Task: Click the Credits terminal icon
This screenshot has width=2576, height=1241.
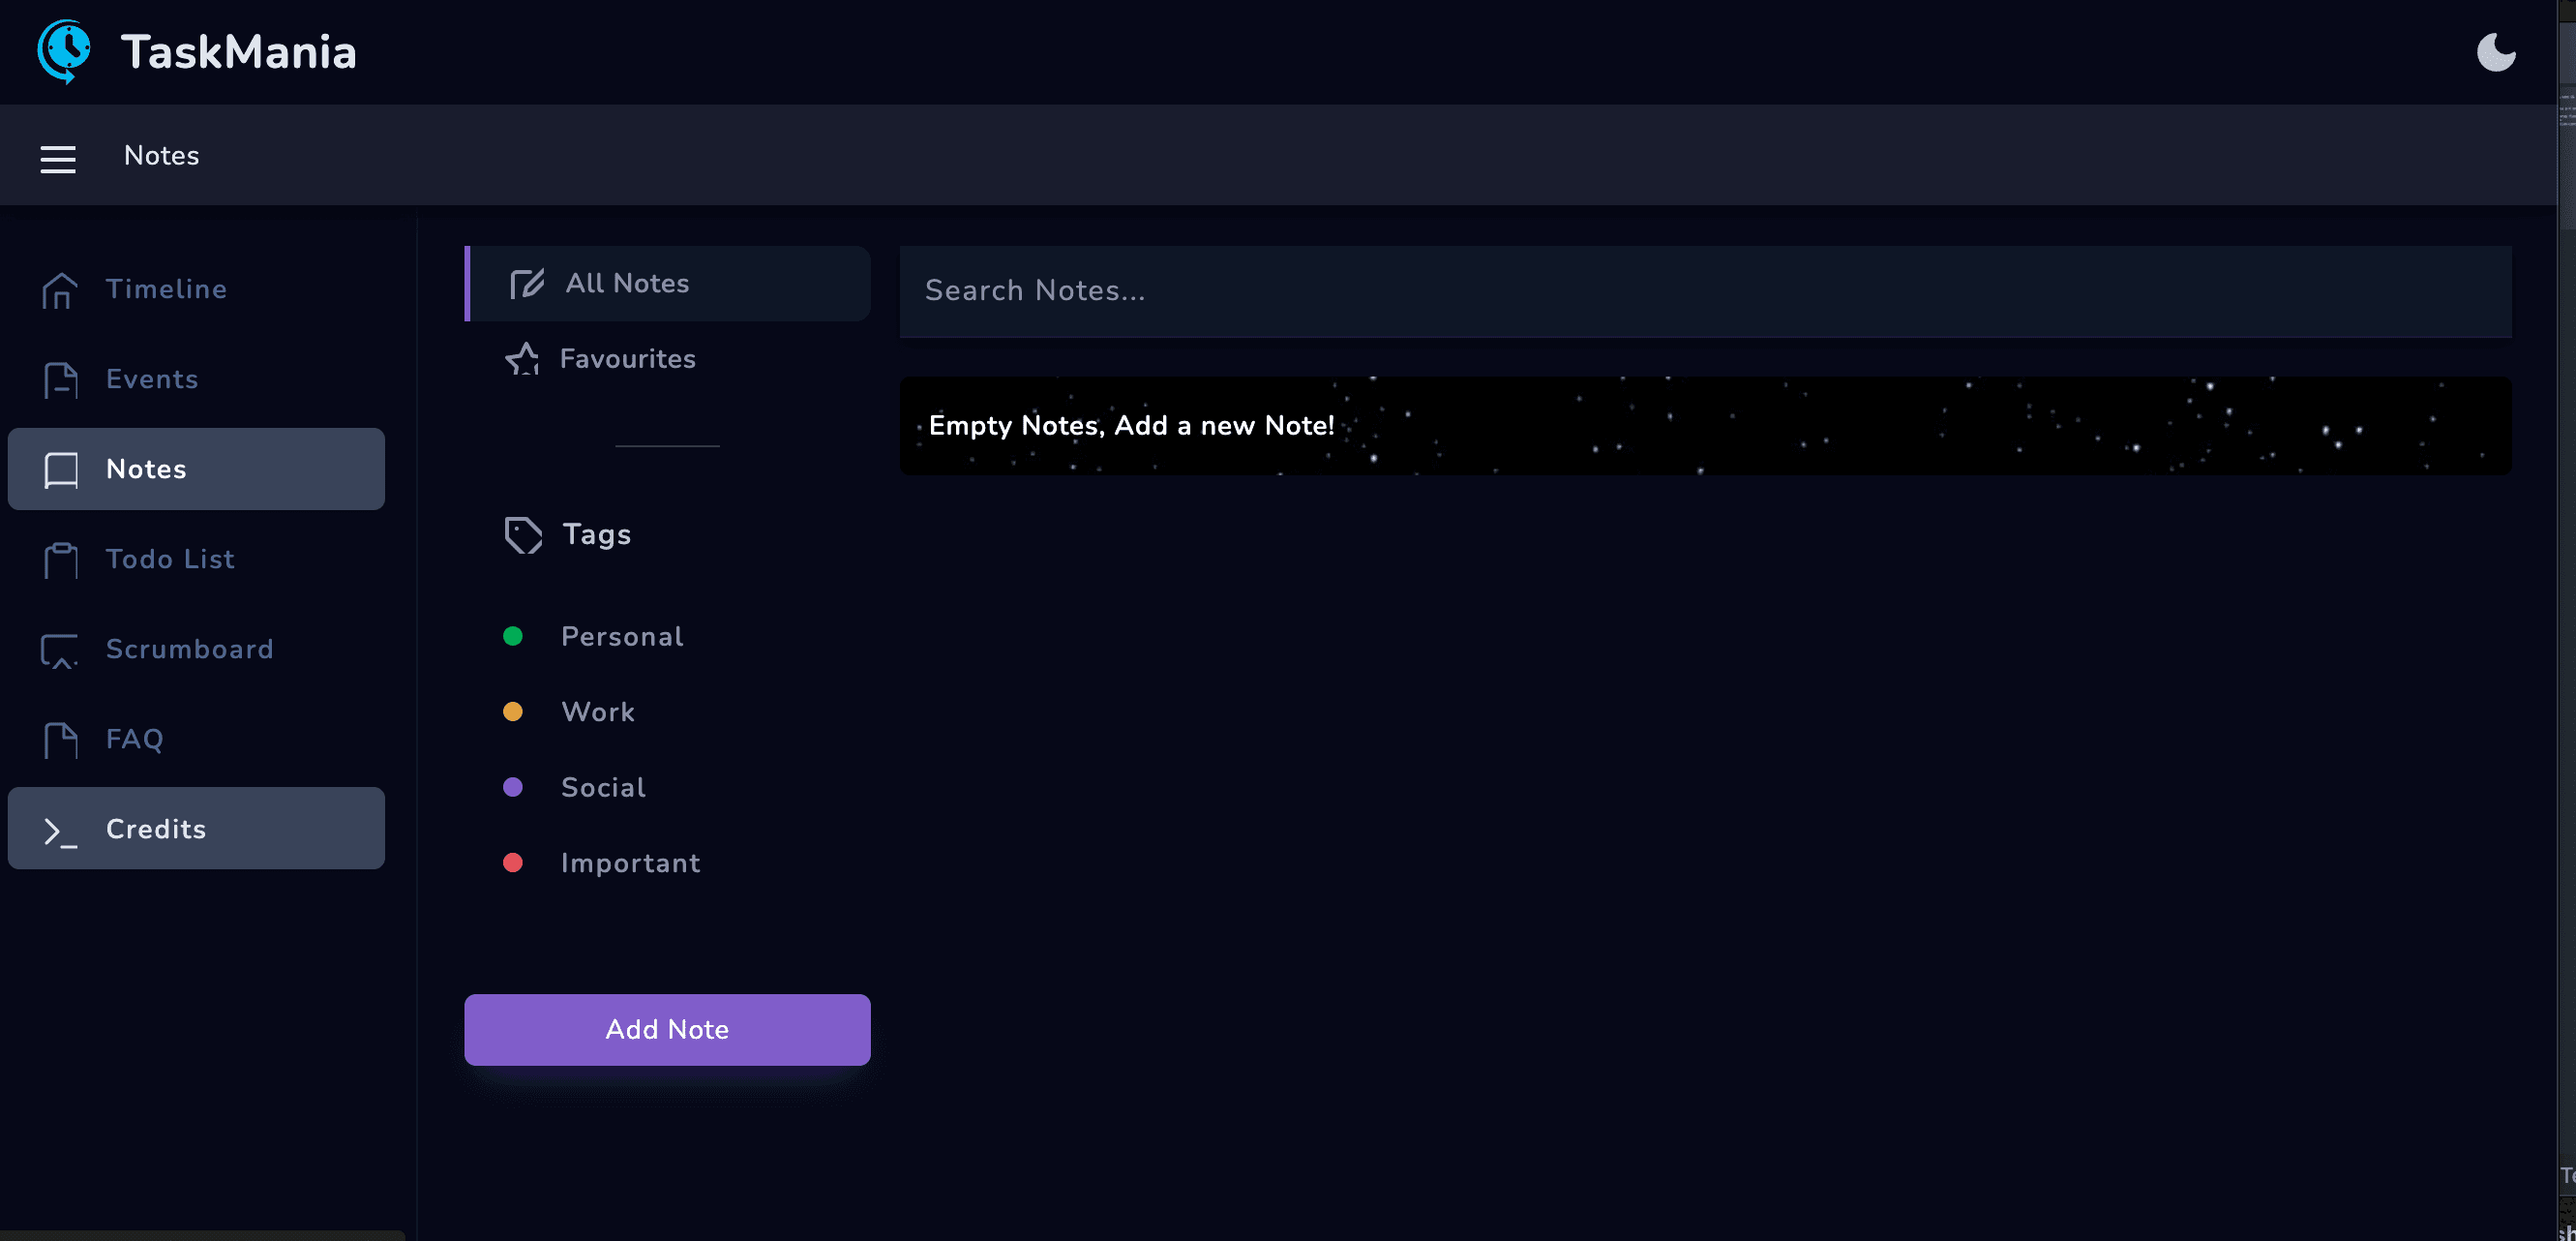Action: 60,830
